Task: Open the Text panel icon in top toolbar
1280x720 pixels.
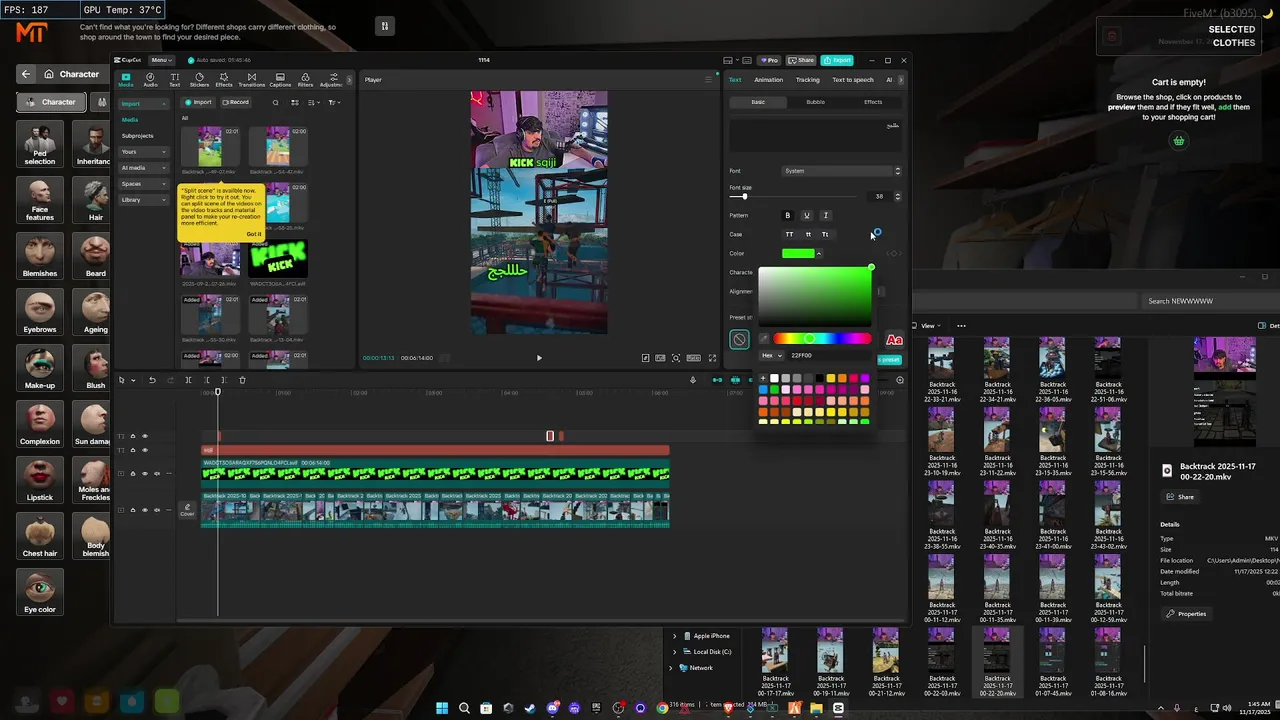Action: [174, 80]
